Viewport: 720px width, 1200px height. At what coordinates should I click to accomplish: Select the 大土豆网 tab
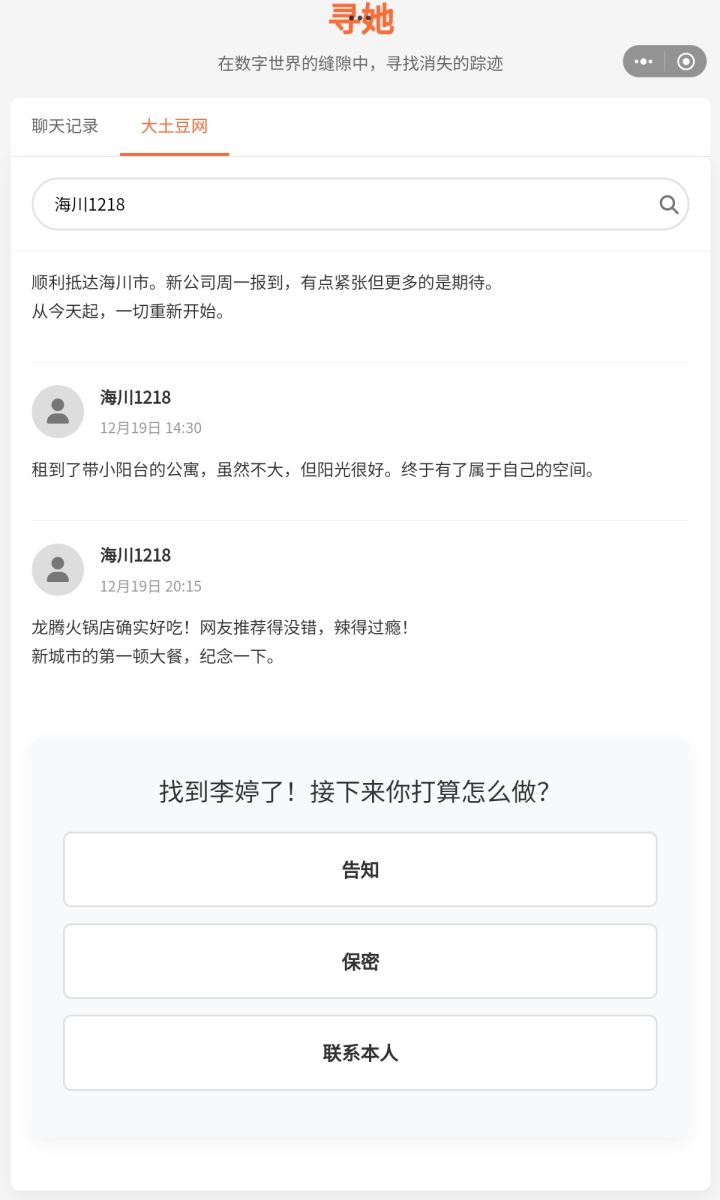click(x=174, y=126)
